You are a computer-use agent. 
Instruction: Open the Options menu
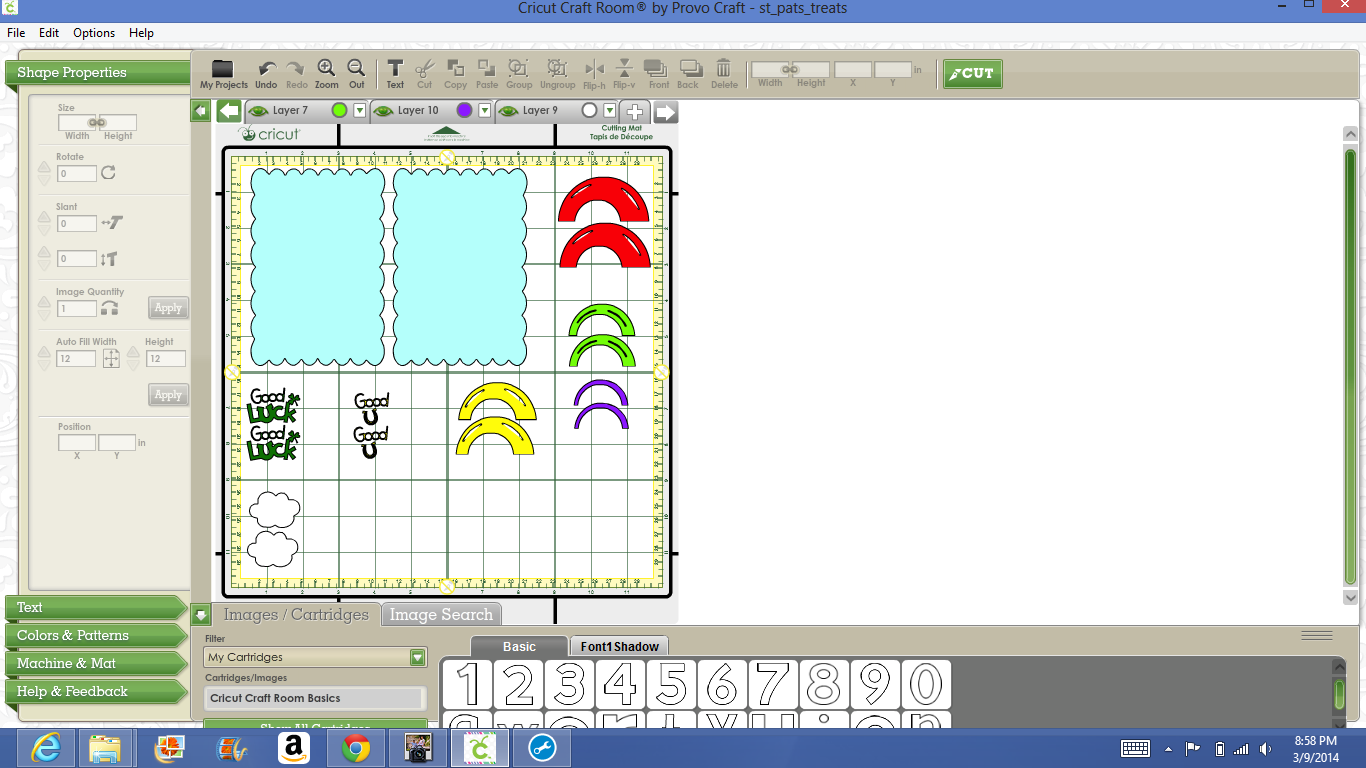tap(94, 33)
